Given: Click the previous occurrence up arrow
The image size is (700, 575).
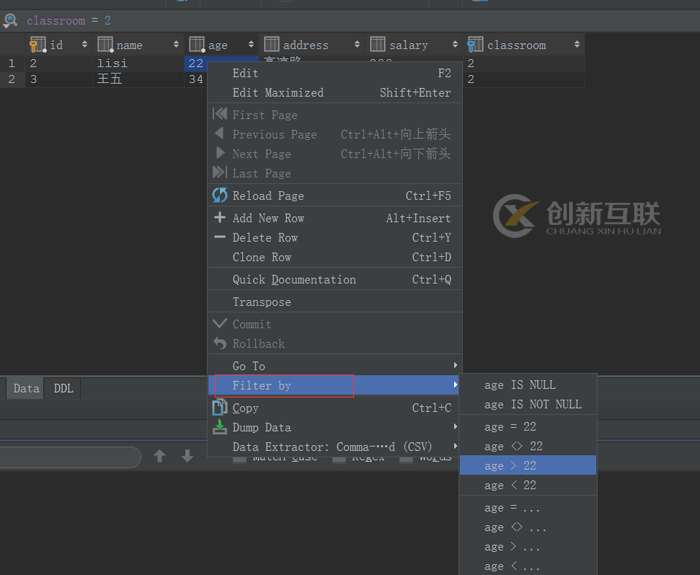Looking at the screenshot, I should (x=159, y=456).
